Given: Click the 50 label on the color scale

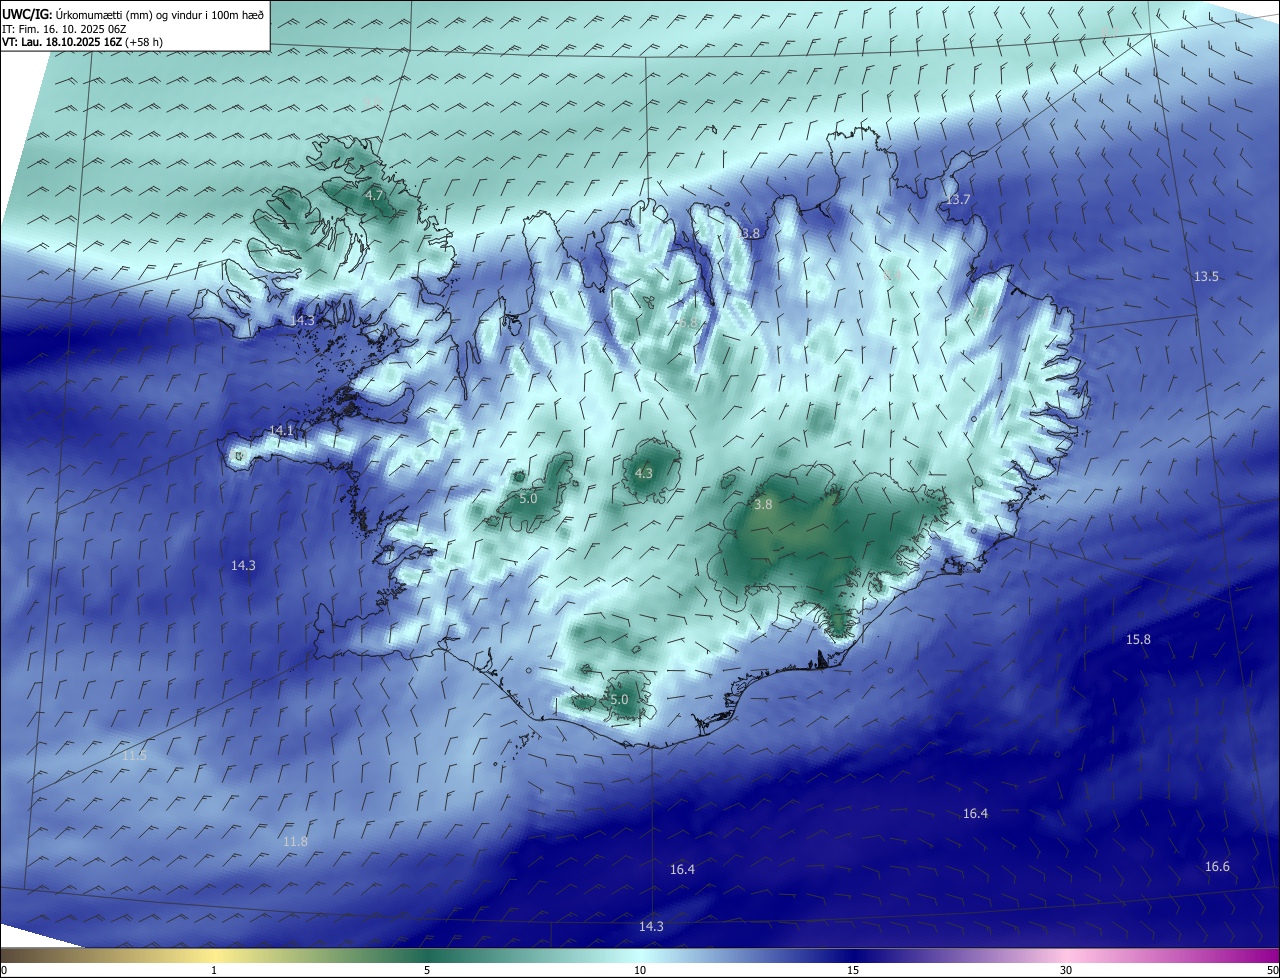Looking at the screenshot, I should click(x=1272, y=970).
